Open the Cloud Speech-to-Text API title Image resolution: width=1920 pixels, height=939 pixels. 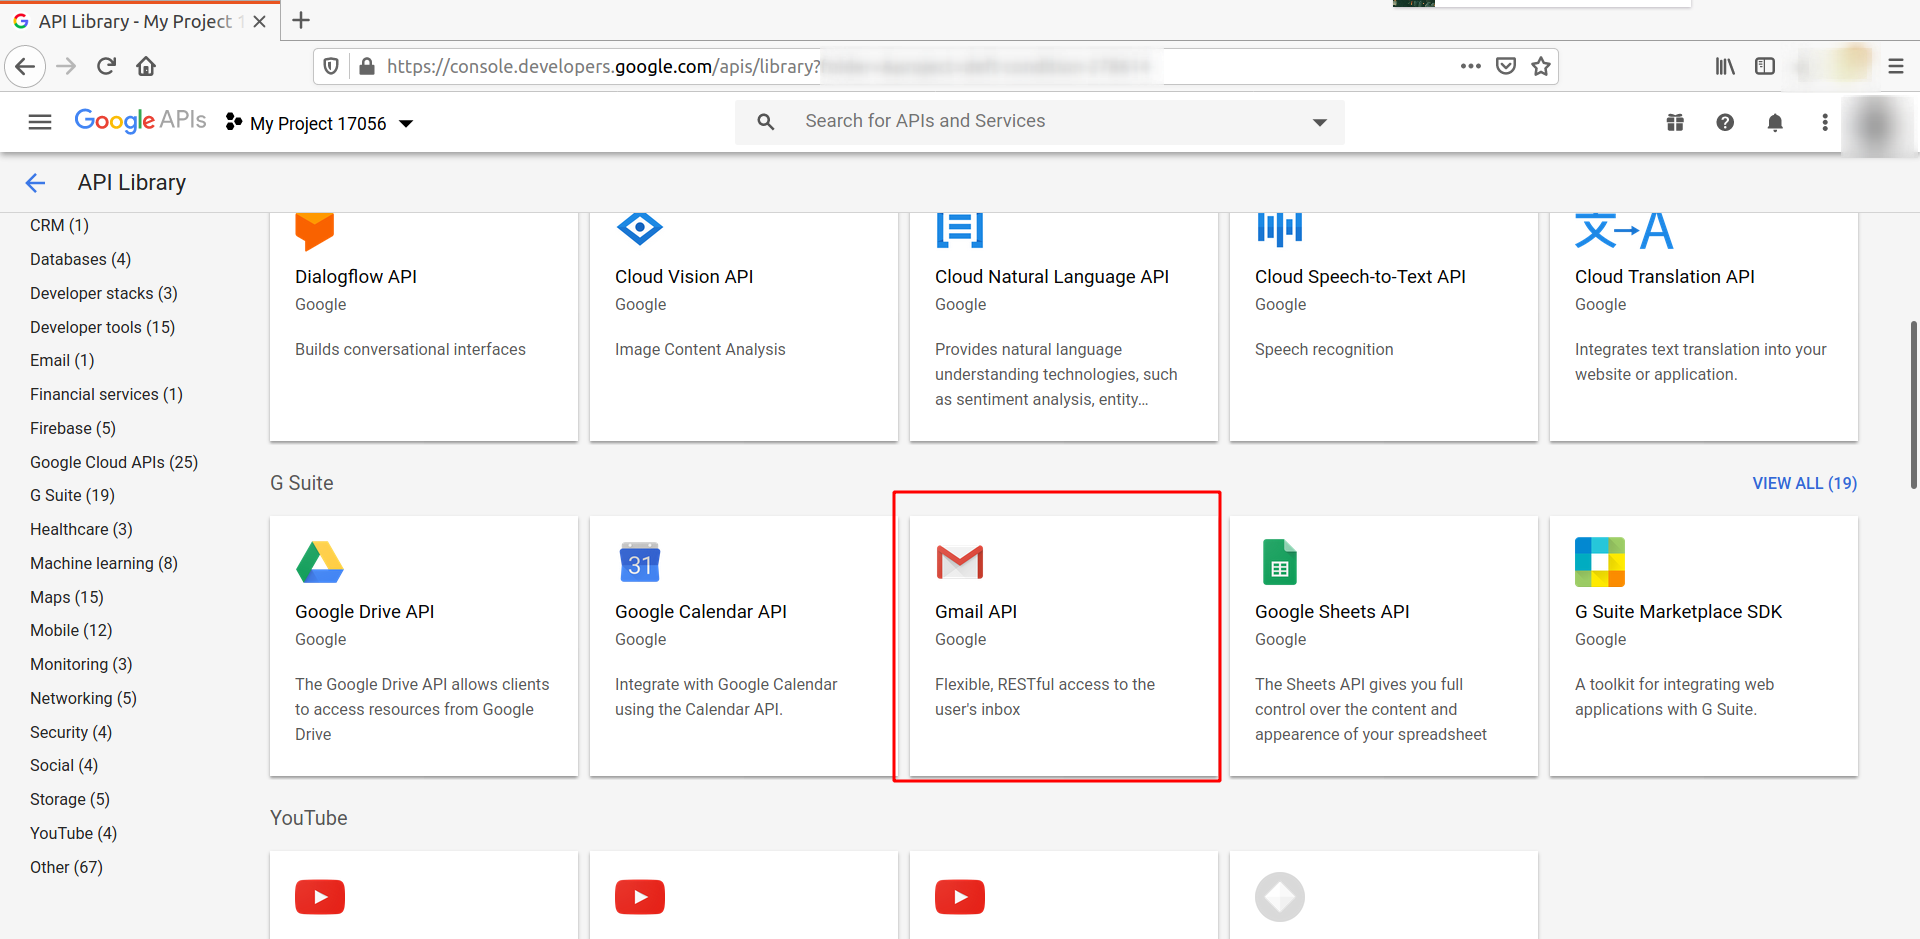coord(1361,277)
